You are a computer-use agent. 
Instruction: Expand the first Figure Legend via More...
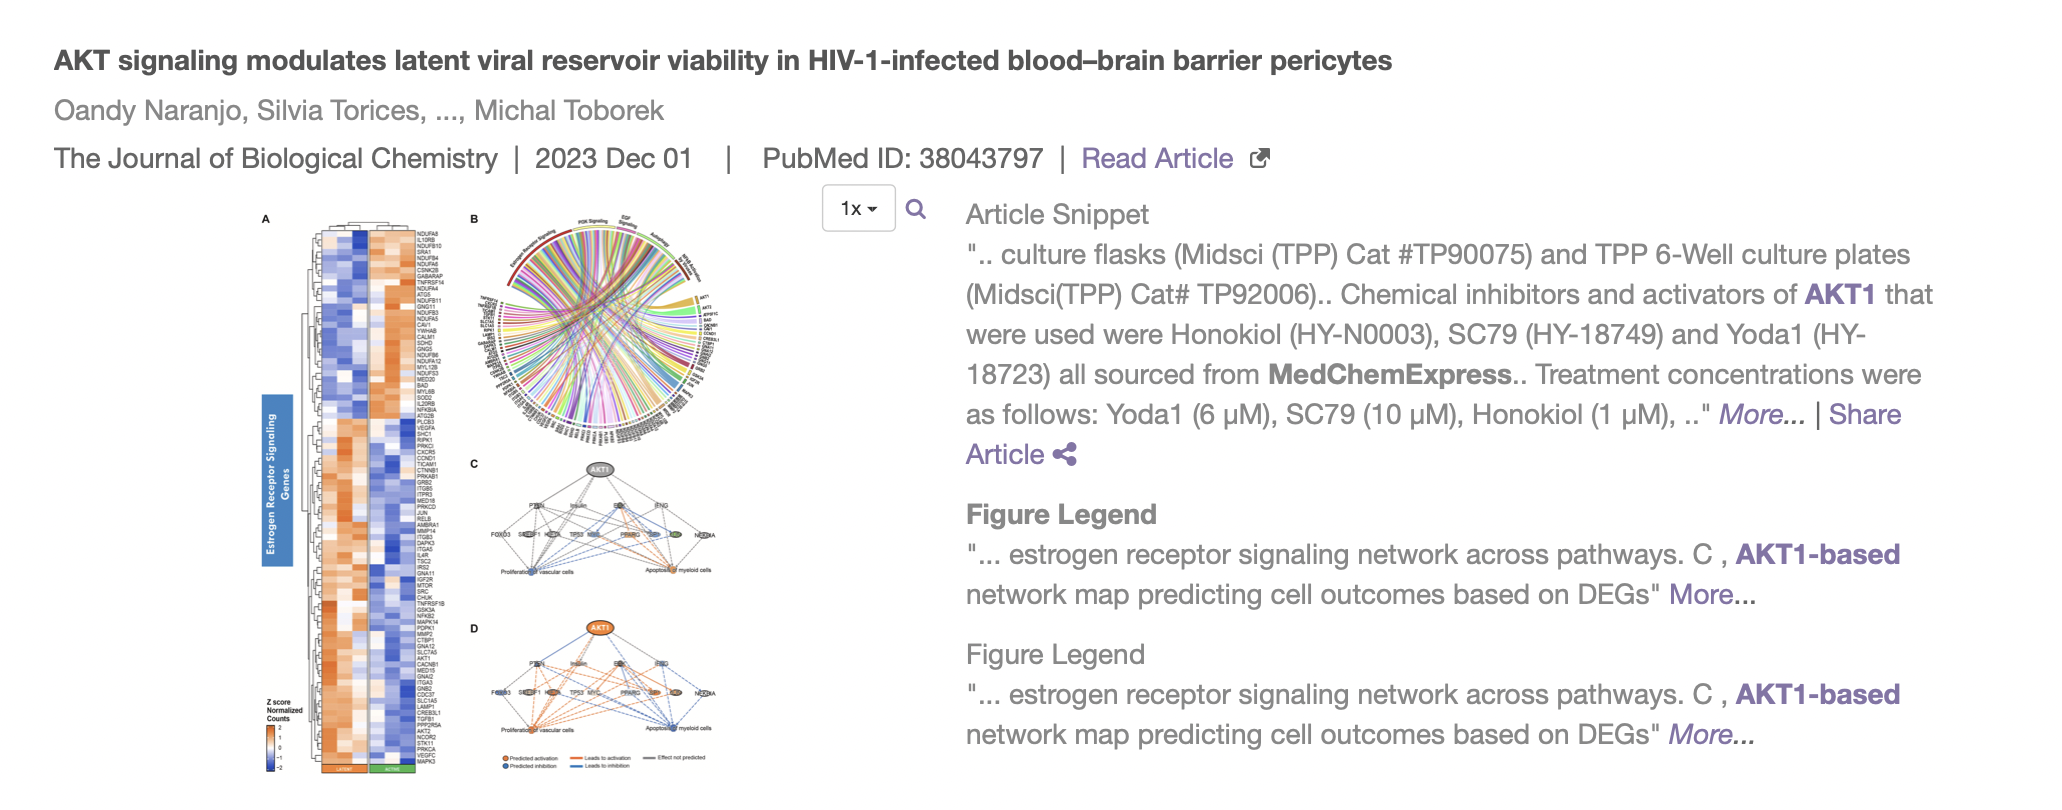click(1712, 595)
